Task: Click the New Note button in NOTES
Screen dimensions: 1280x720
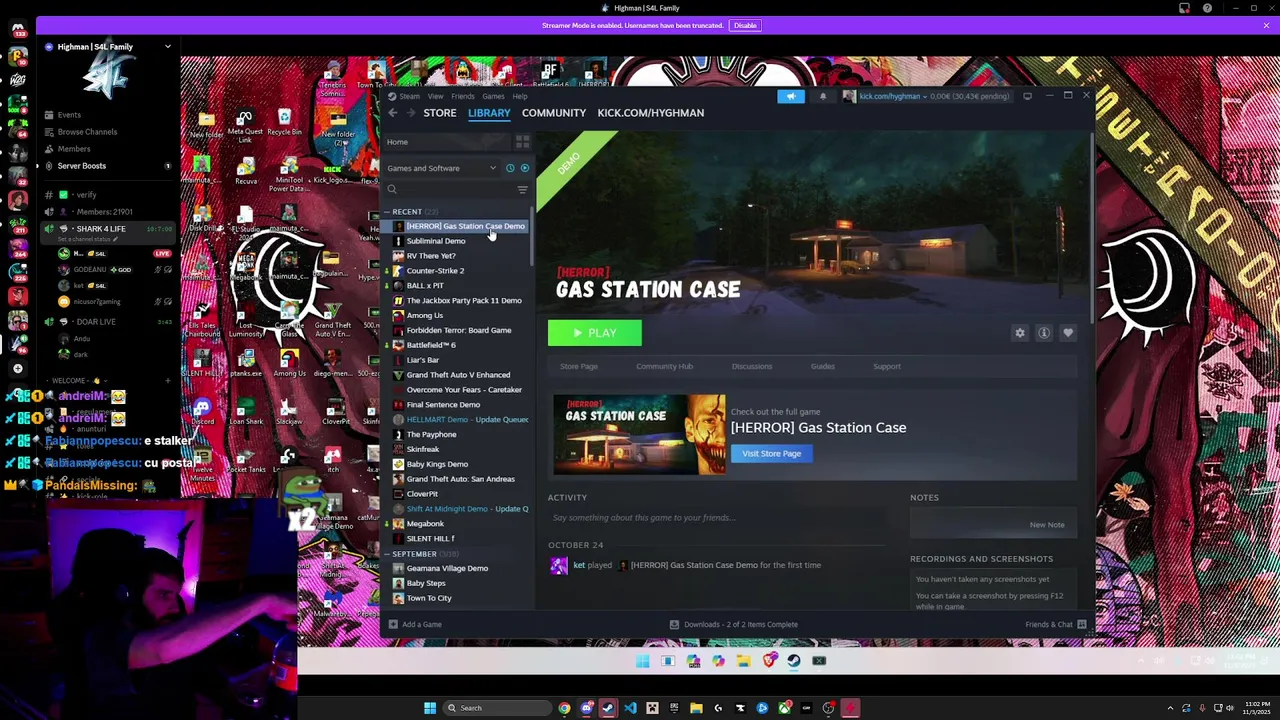Action: (x=1047, y=524)
